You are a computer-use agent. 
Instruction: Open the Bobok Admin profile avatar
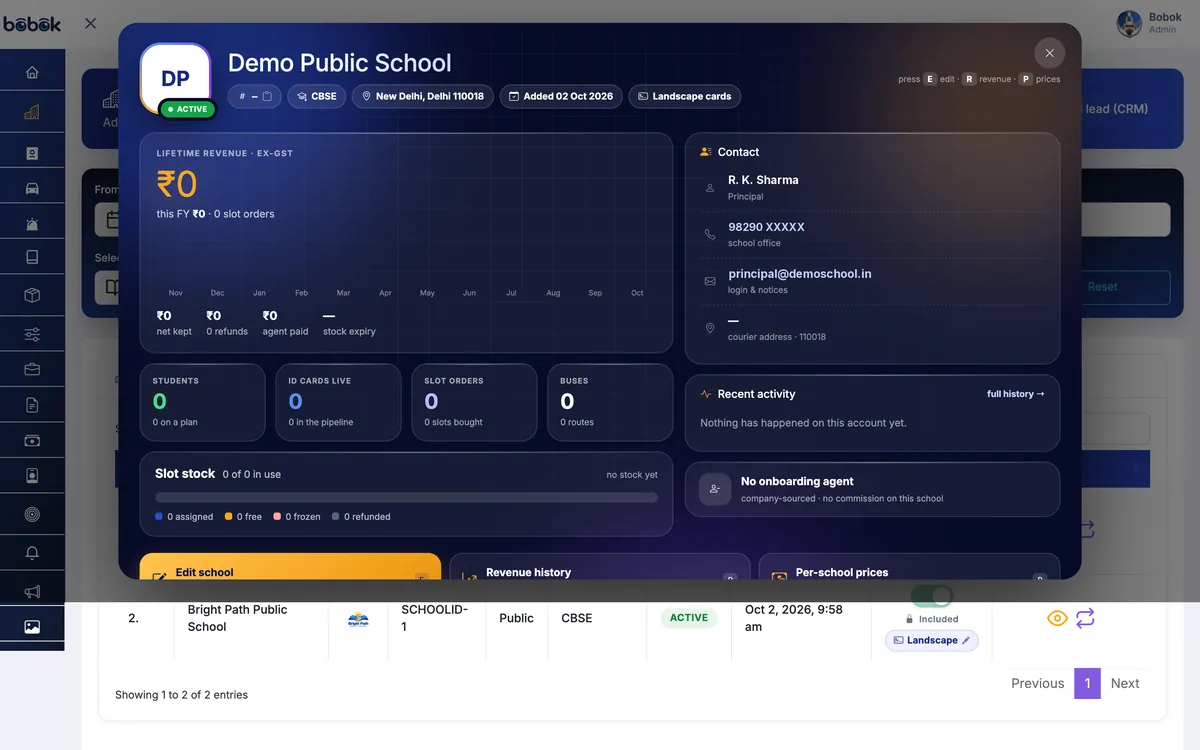coord(1129,23)
